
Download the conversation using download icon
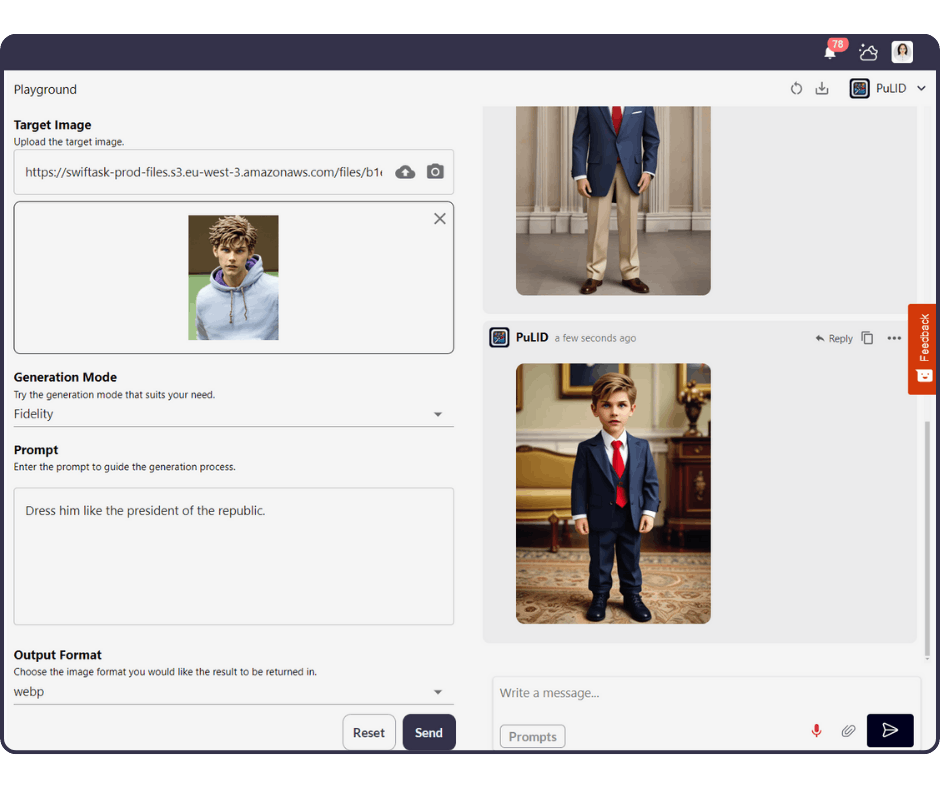tap(822, 89)
